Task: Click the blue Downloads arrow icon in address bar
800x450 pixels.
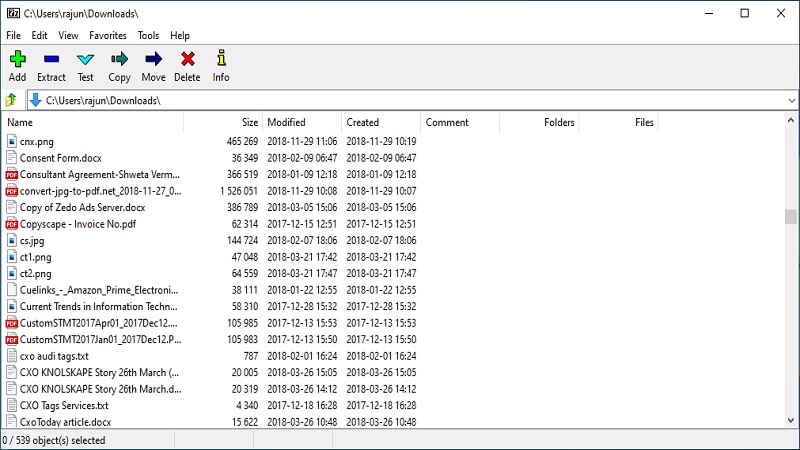Action: pyautogui.click(x=35, y=101)
